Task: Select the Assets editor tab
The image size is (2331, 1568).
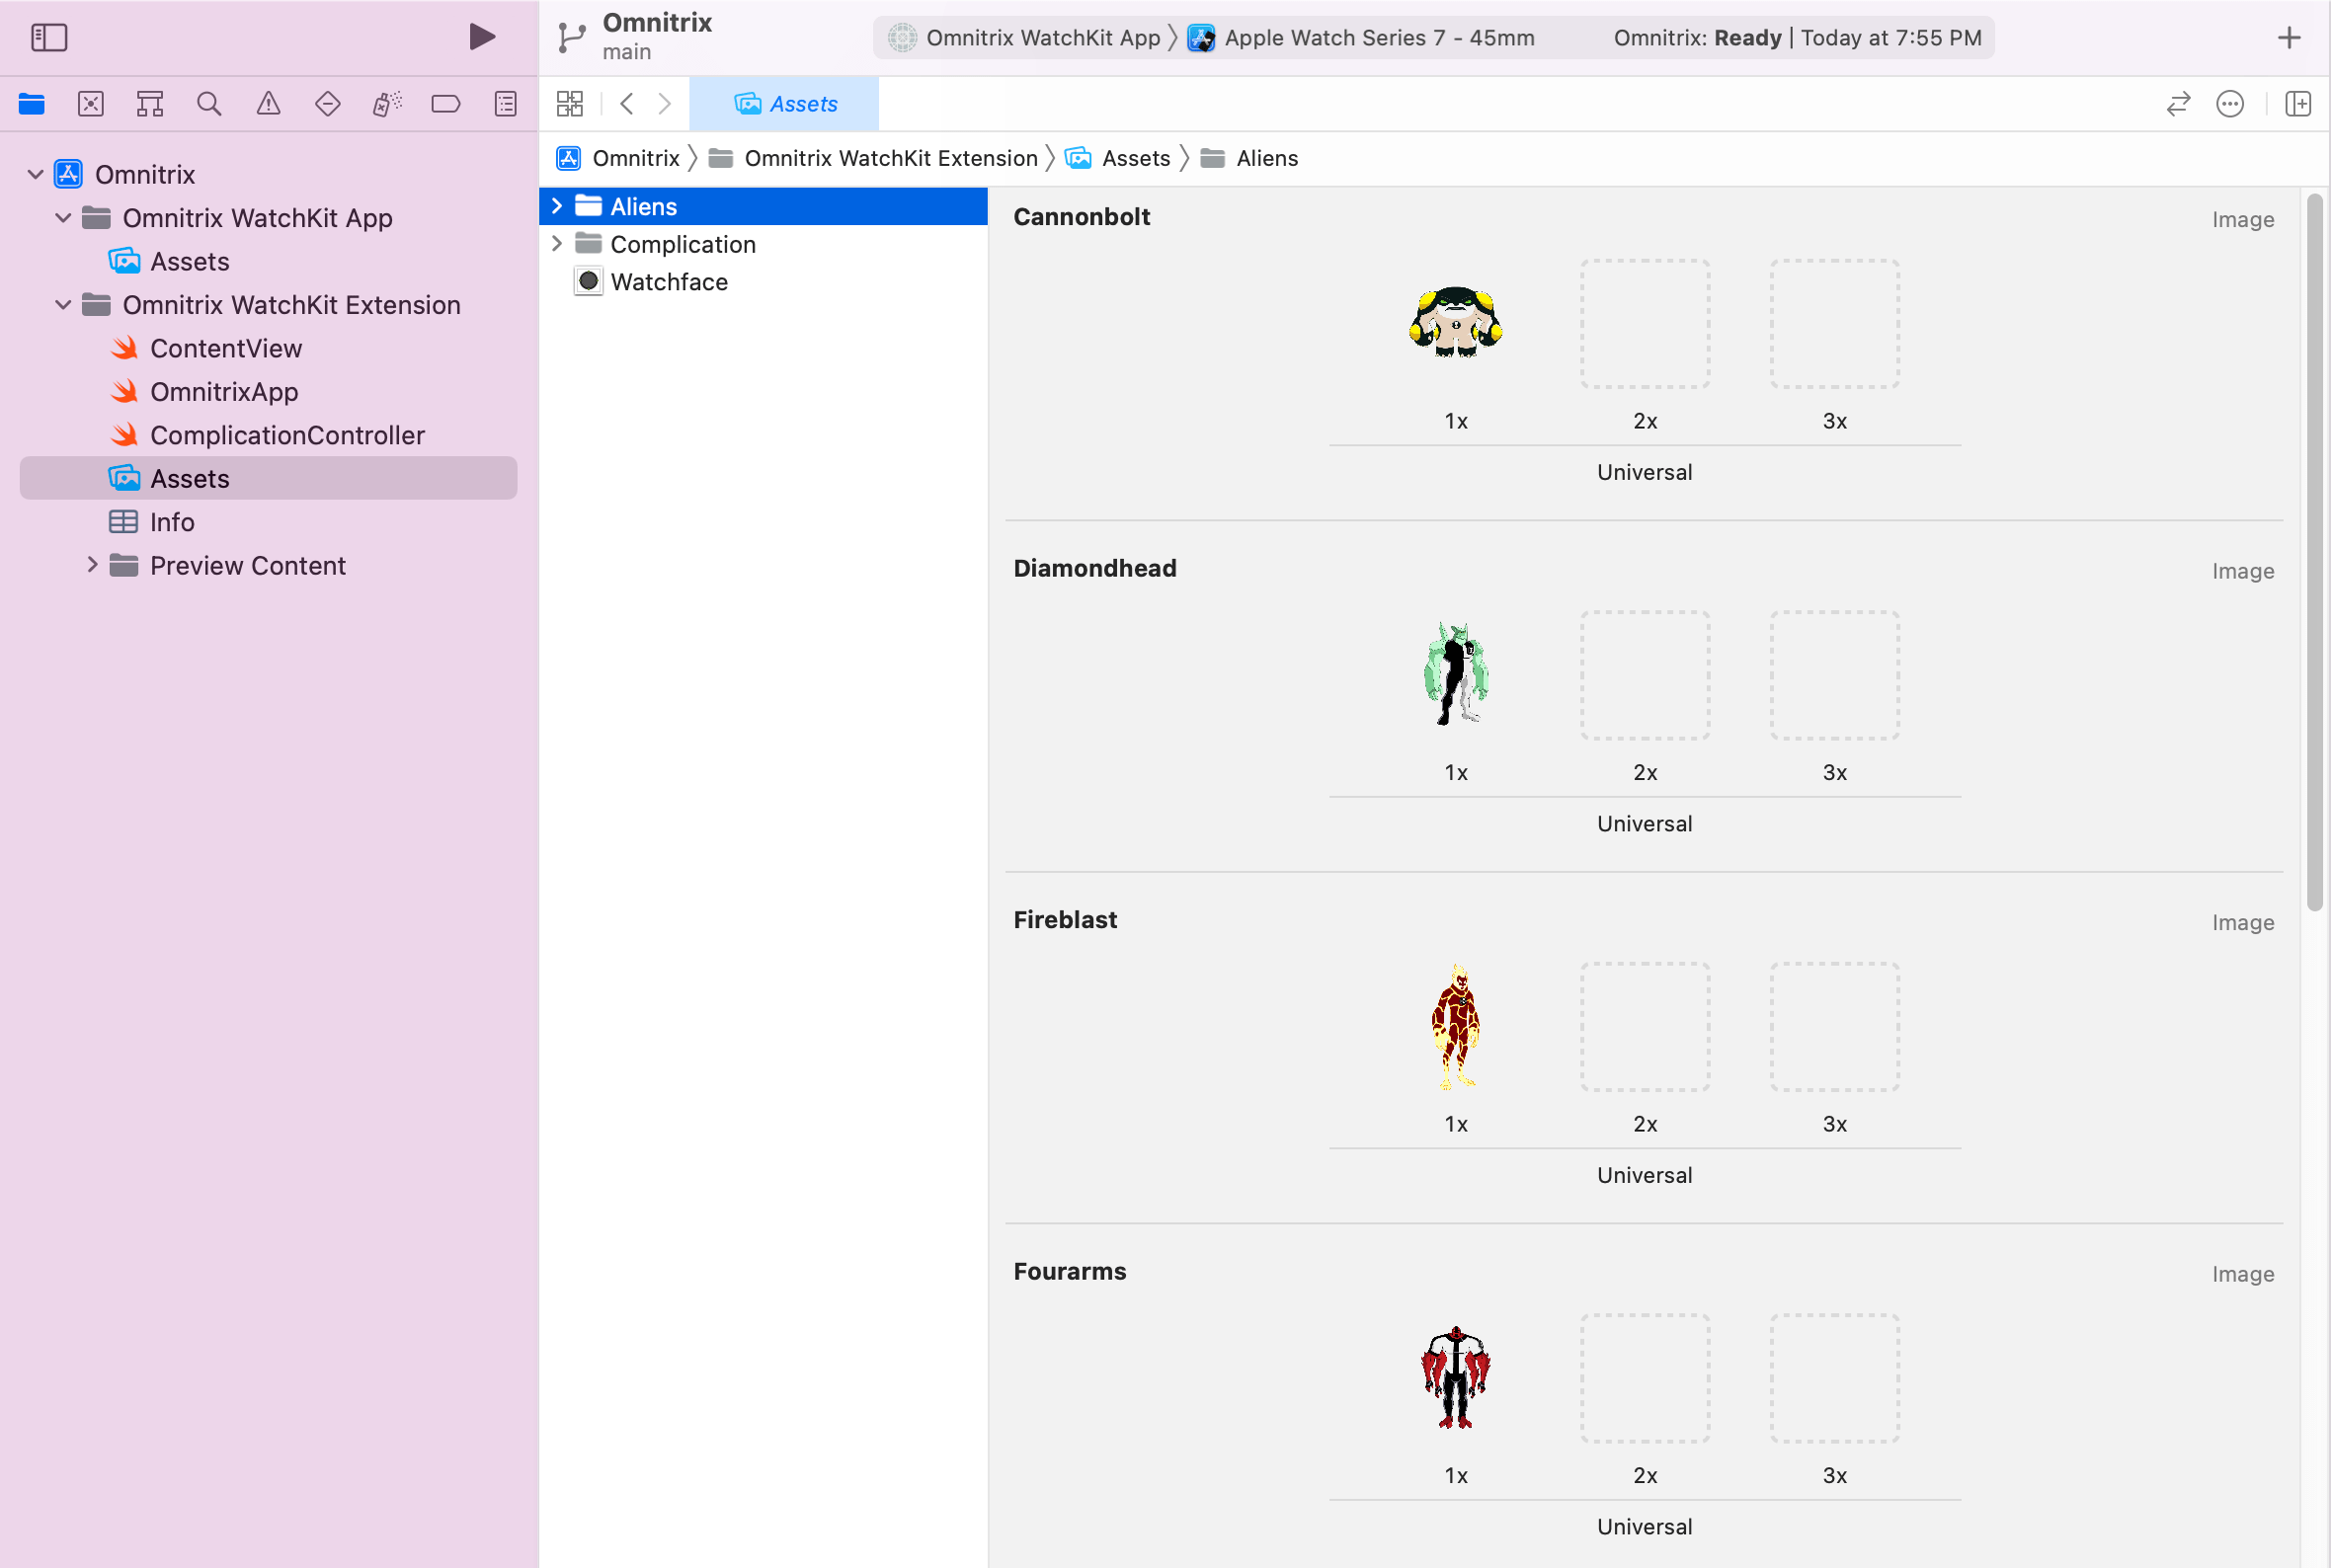Action: (x=785, y=104)
